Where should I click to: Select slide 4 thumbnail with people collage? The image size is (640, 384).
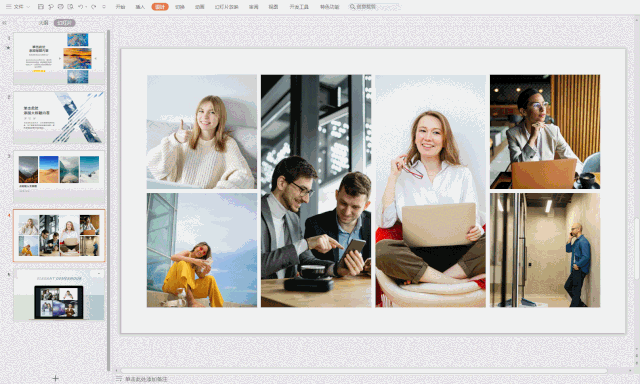click(x=59, y=235)
